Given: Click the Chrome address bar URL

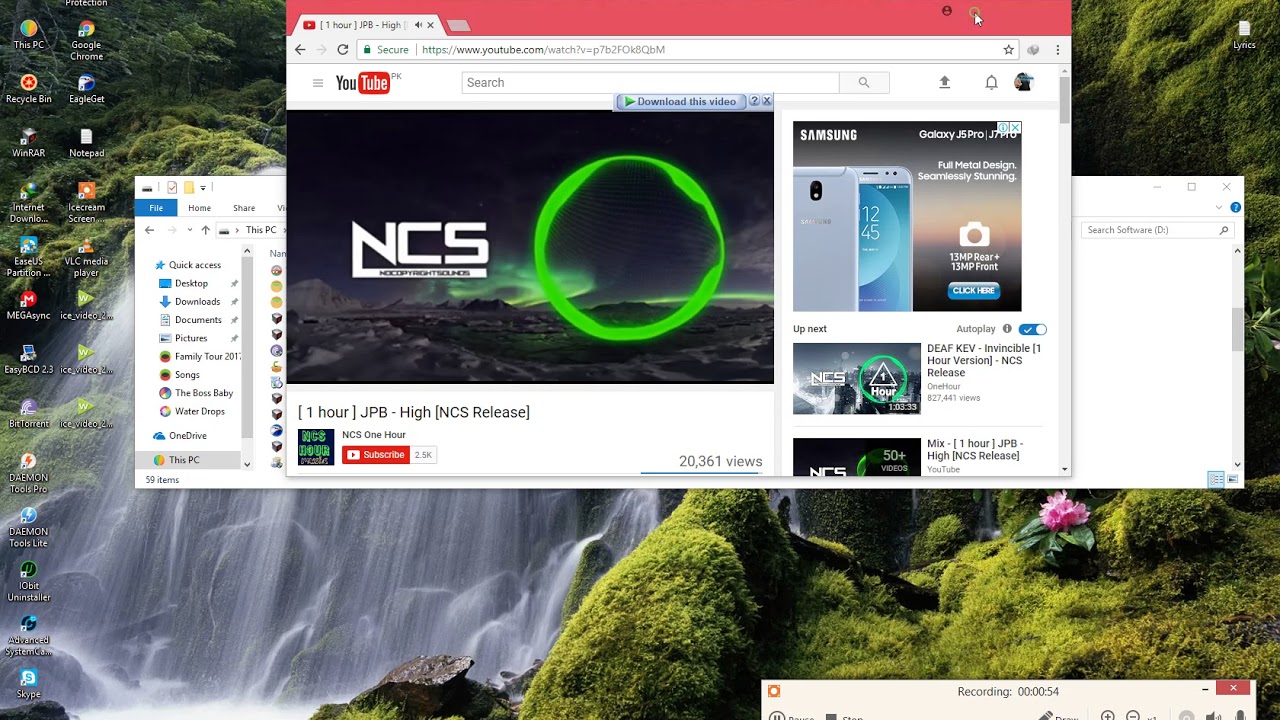Looking at the screenshot, I should [x=543, y=50].
